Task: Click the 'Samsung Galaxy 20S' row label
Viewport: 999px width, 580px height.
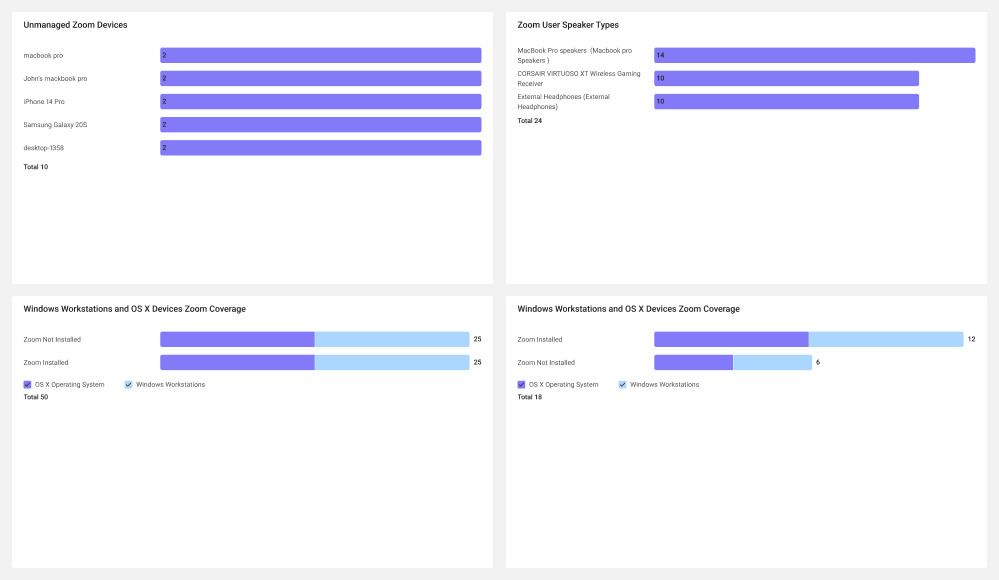Action: tap(55, 125)
